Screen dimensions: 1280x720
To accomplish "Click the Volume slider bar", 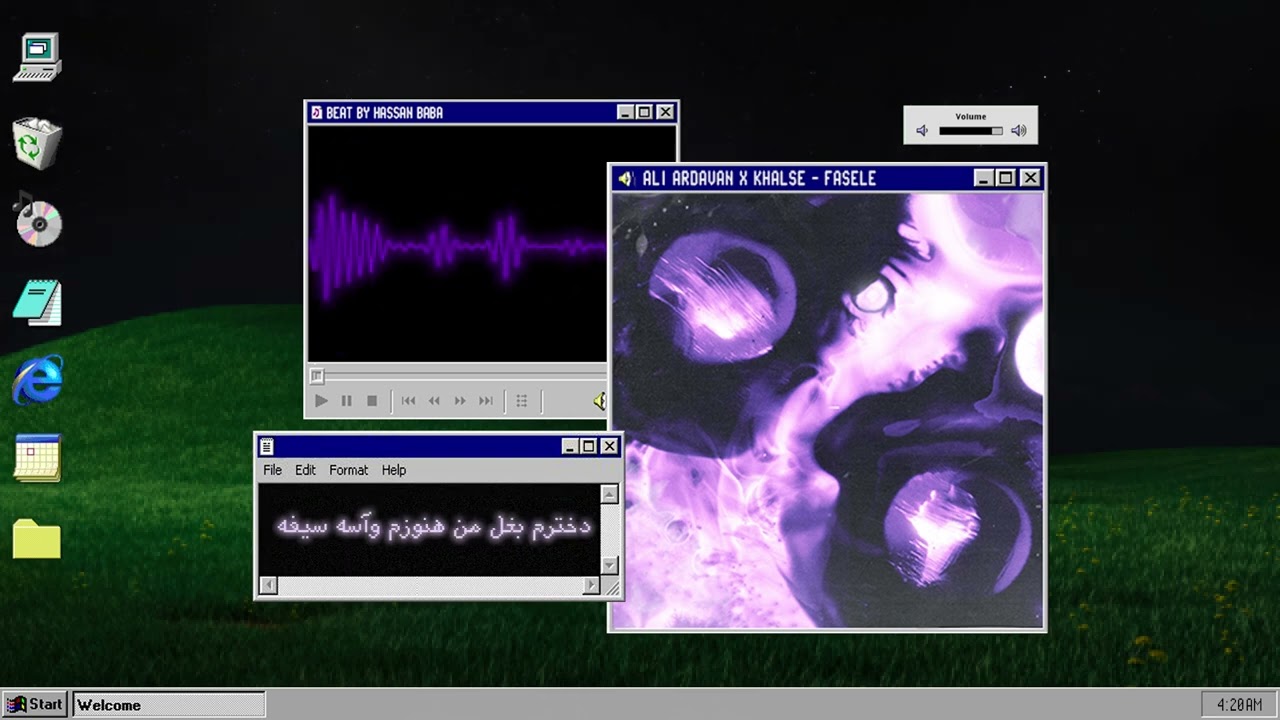I will pos(970,131).
